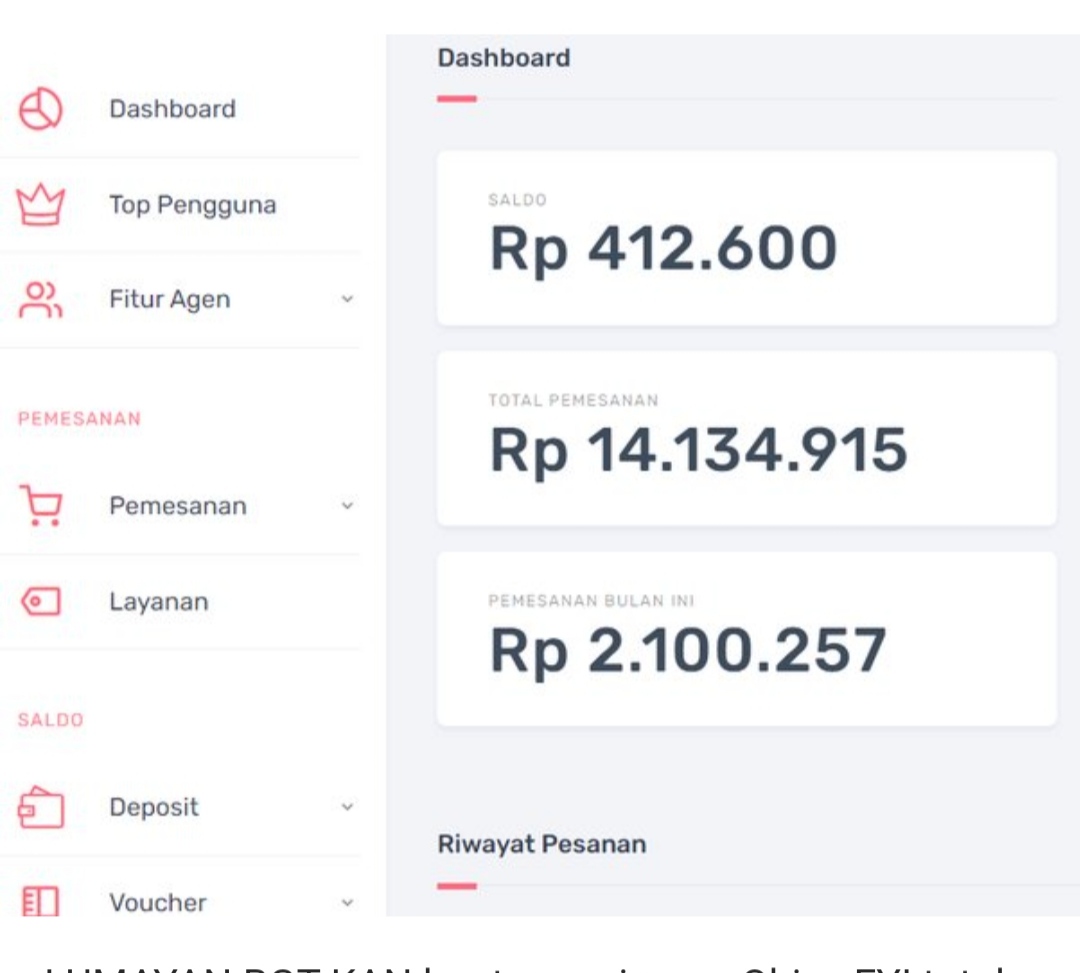Image resolution: width=1080 pixels, height=973 pixels.
Task: Click the Dashboard pie chart icon
Action: (x=41, y=109)
